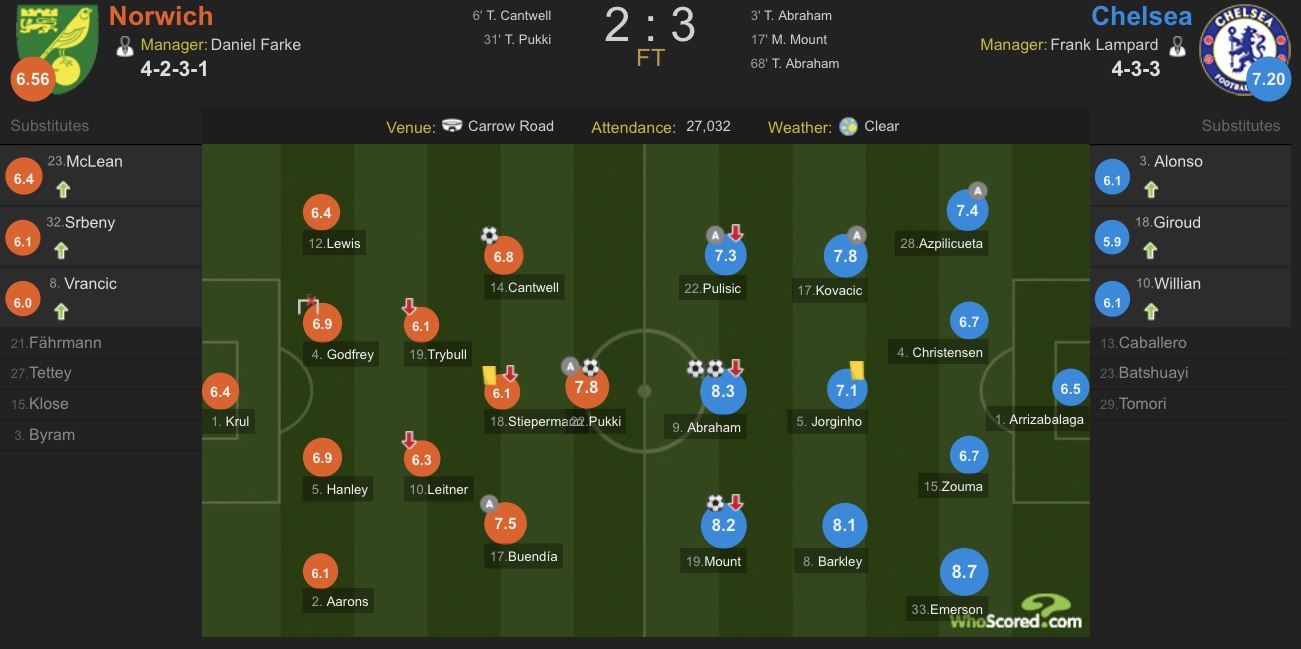Click Cantwell's goal ball icon
Screen dimensions: 1301x649
coord(489,235)
